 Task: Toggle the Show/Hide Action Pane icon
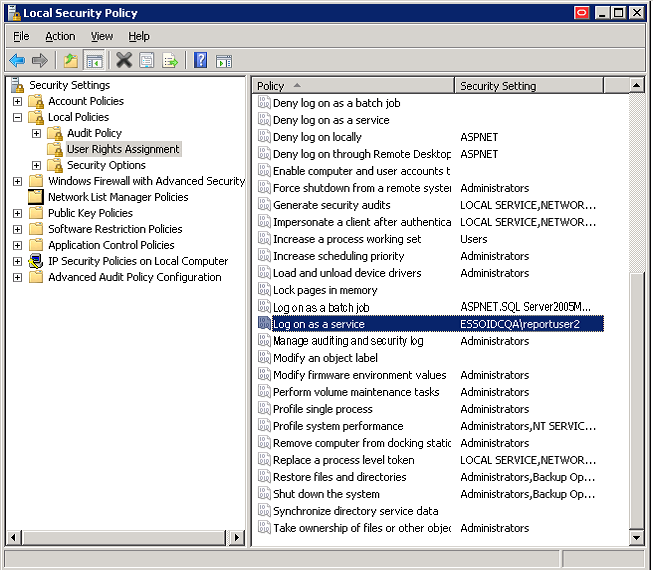[x=224, y=61]
